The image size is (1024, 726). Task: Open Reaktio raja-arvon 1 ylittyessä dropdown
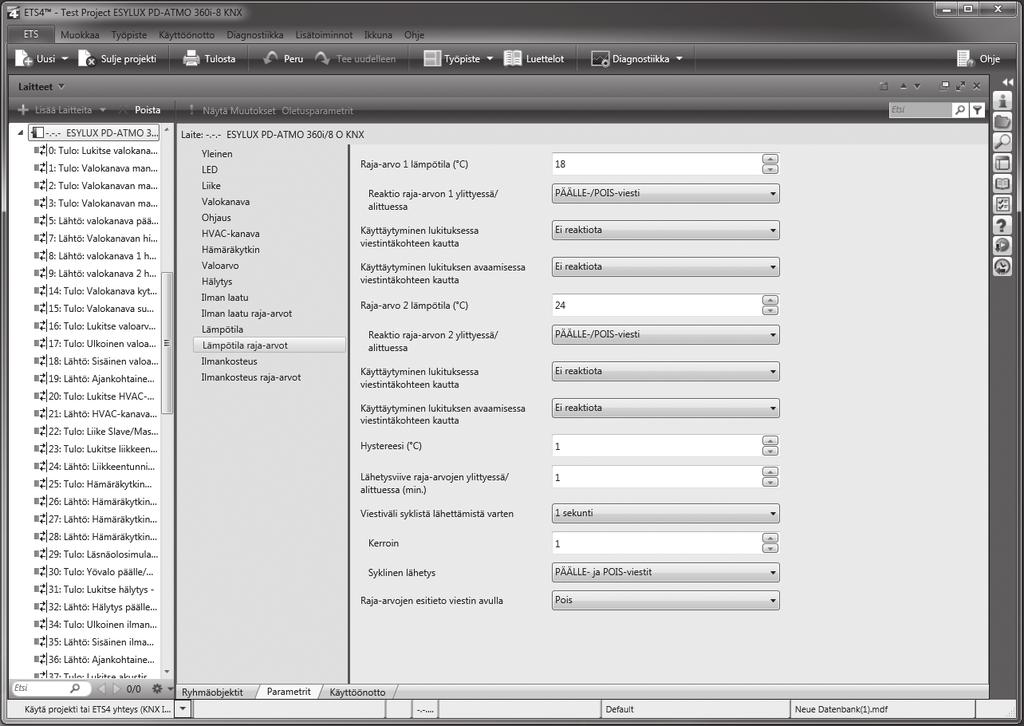(665, 193)
